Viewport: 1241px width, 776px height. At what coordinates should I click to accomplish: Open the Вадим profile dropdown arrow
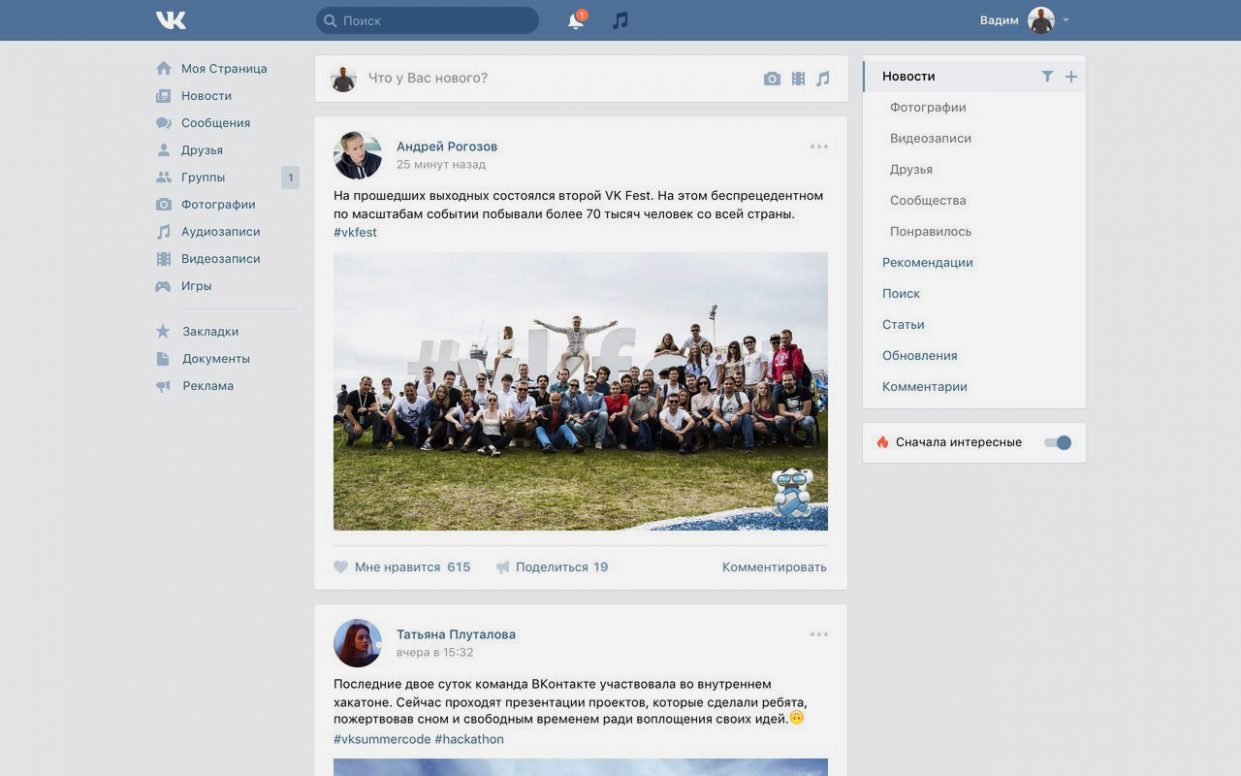pyautogui.click(x=1066, y=20)
